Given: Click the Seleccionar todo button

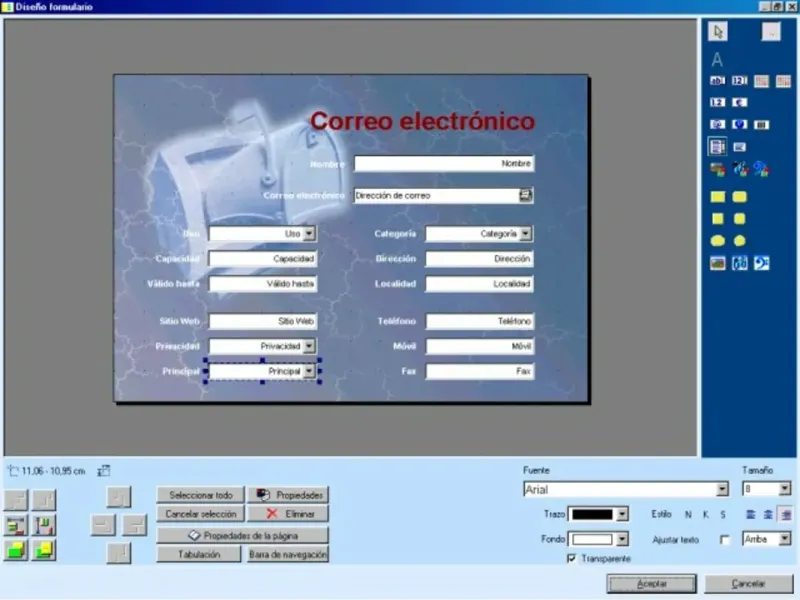Looking at the screenshot, I should pyautogui.click(x=201, y=495).
